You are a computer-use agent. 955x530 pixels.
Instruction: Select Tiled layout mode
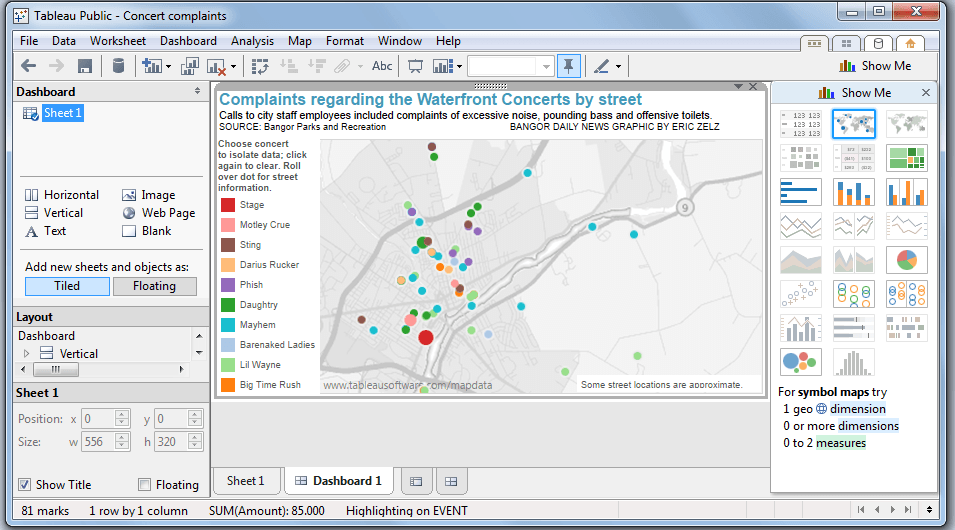(67, 286)
